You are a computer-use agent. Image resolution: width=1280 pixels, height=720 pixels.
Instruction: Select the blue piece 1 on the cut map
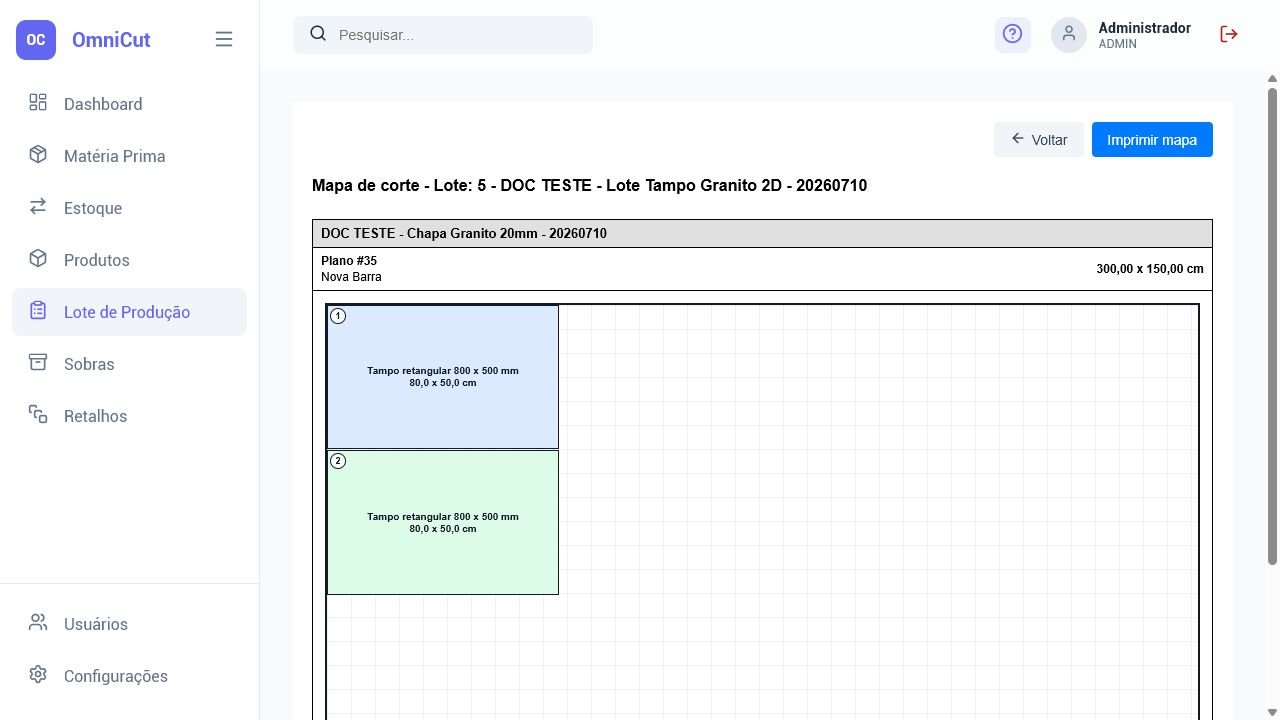pos(443,377)
